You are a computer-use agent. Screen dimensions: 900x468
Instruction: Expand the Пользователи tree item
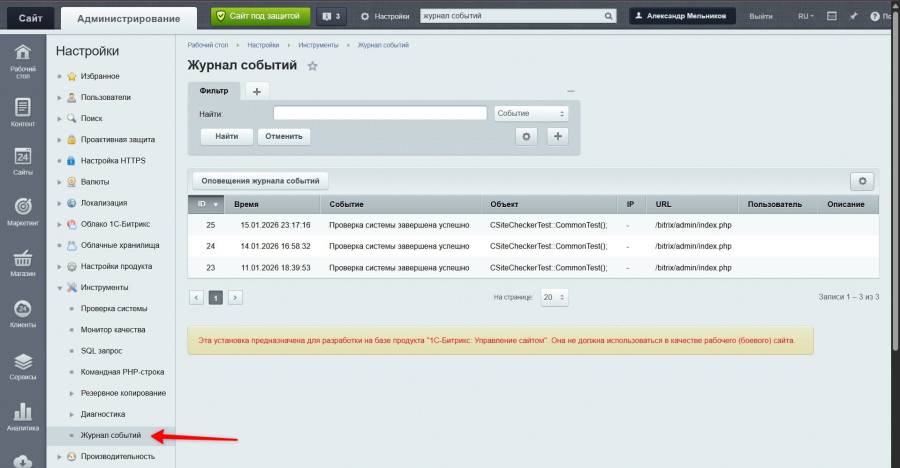[x=60, y=97]
